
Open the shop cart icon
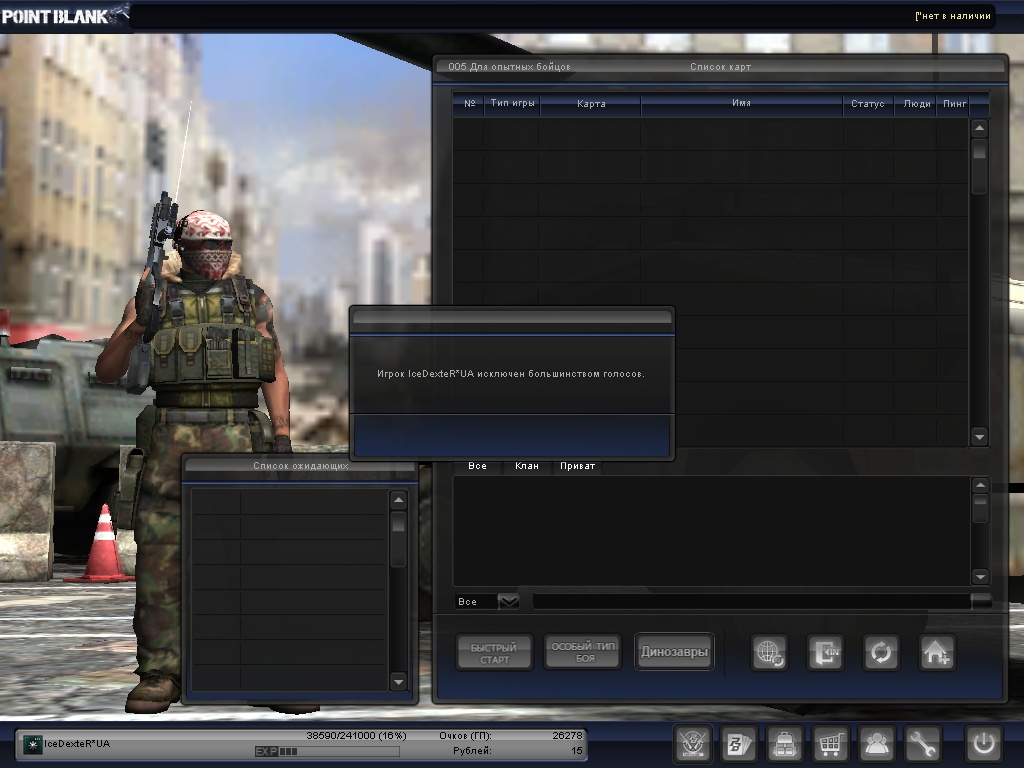830,743
